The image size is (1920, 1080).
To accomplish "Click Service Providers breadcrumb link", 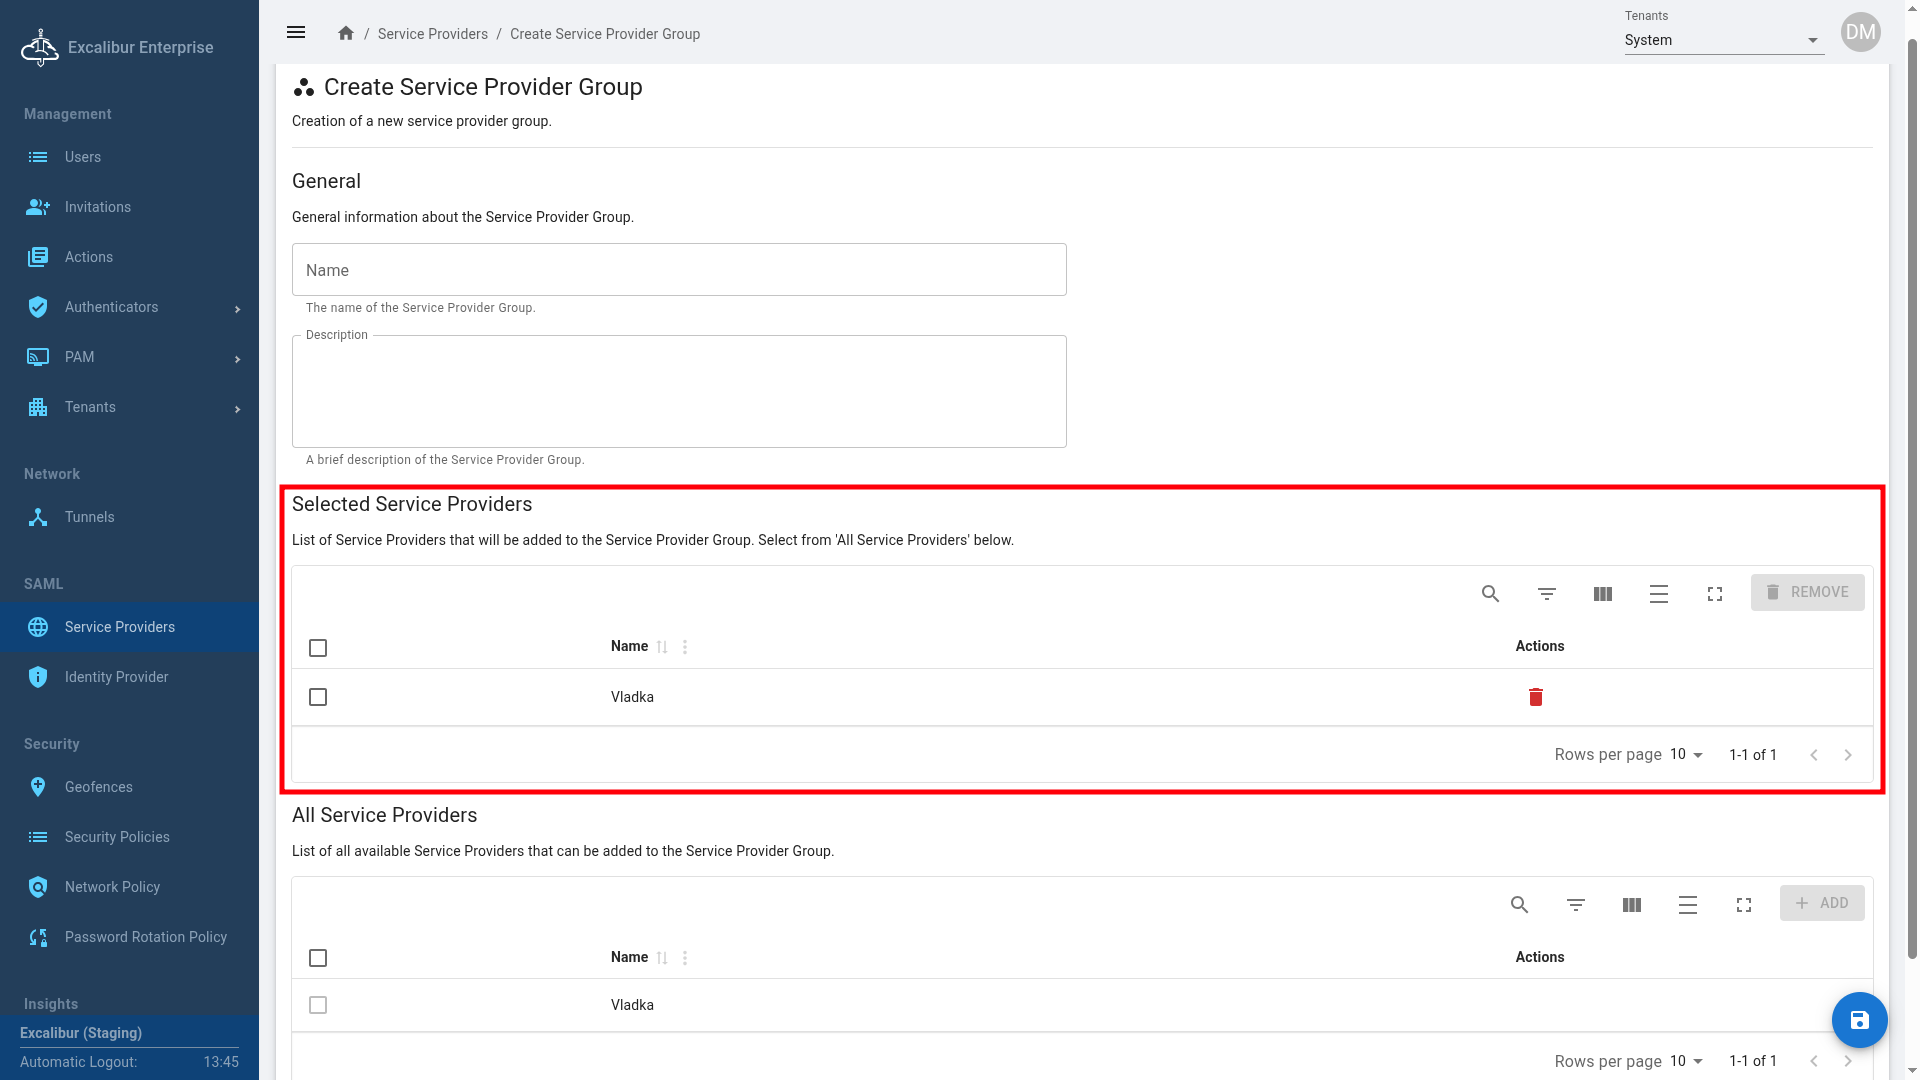I will click(x=432, y=34).
